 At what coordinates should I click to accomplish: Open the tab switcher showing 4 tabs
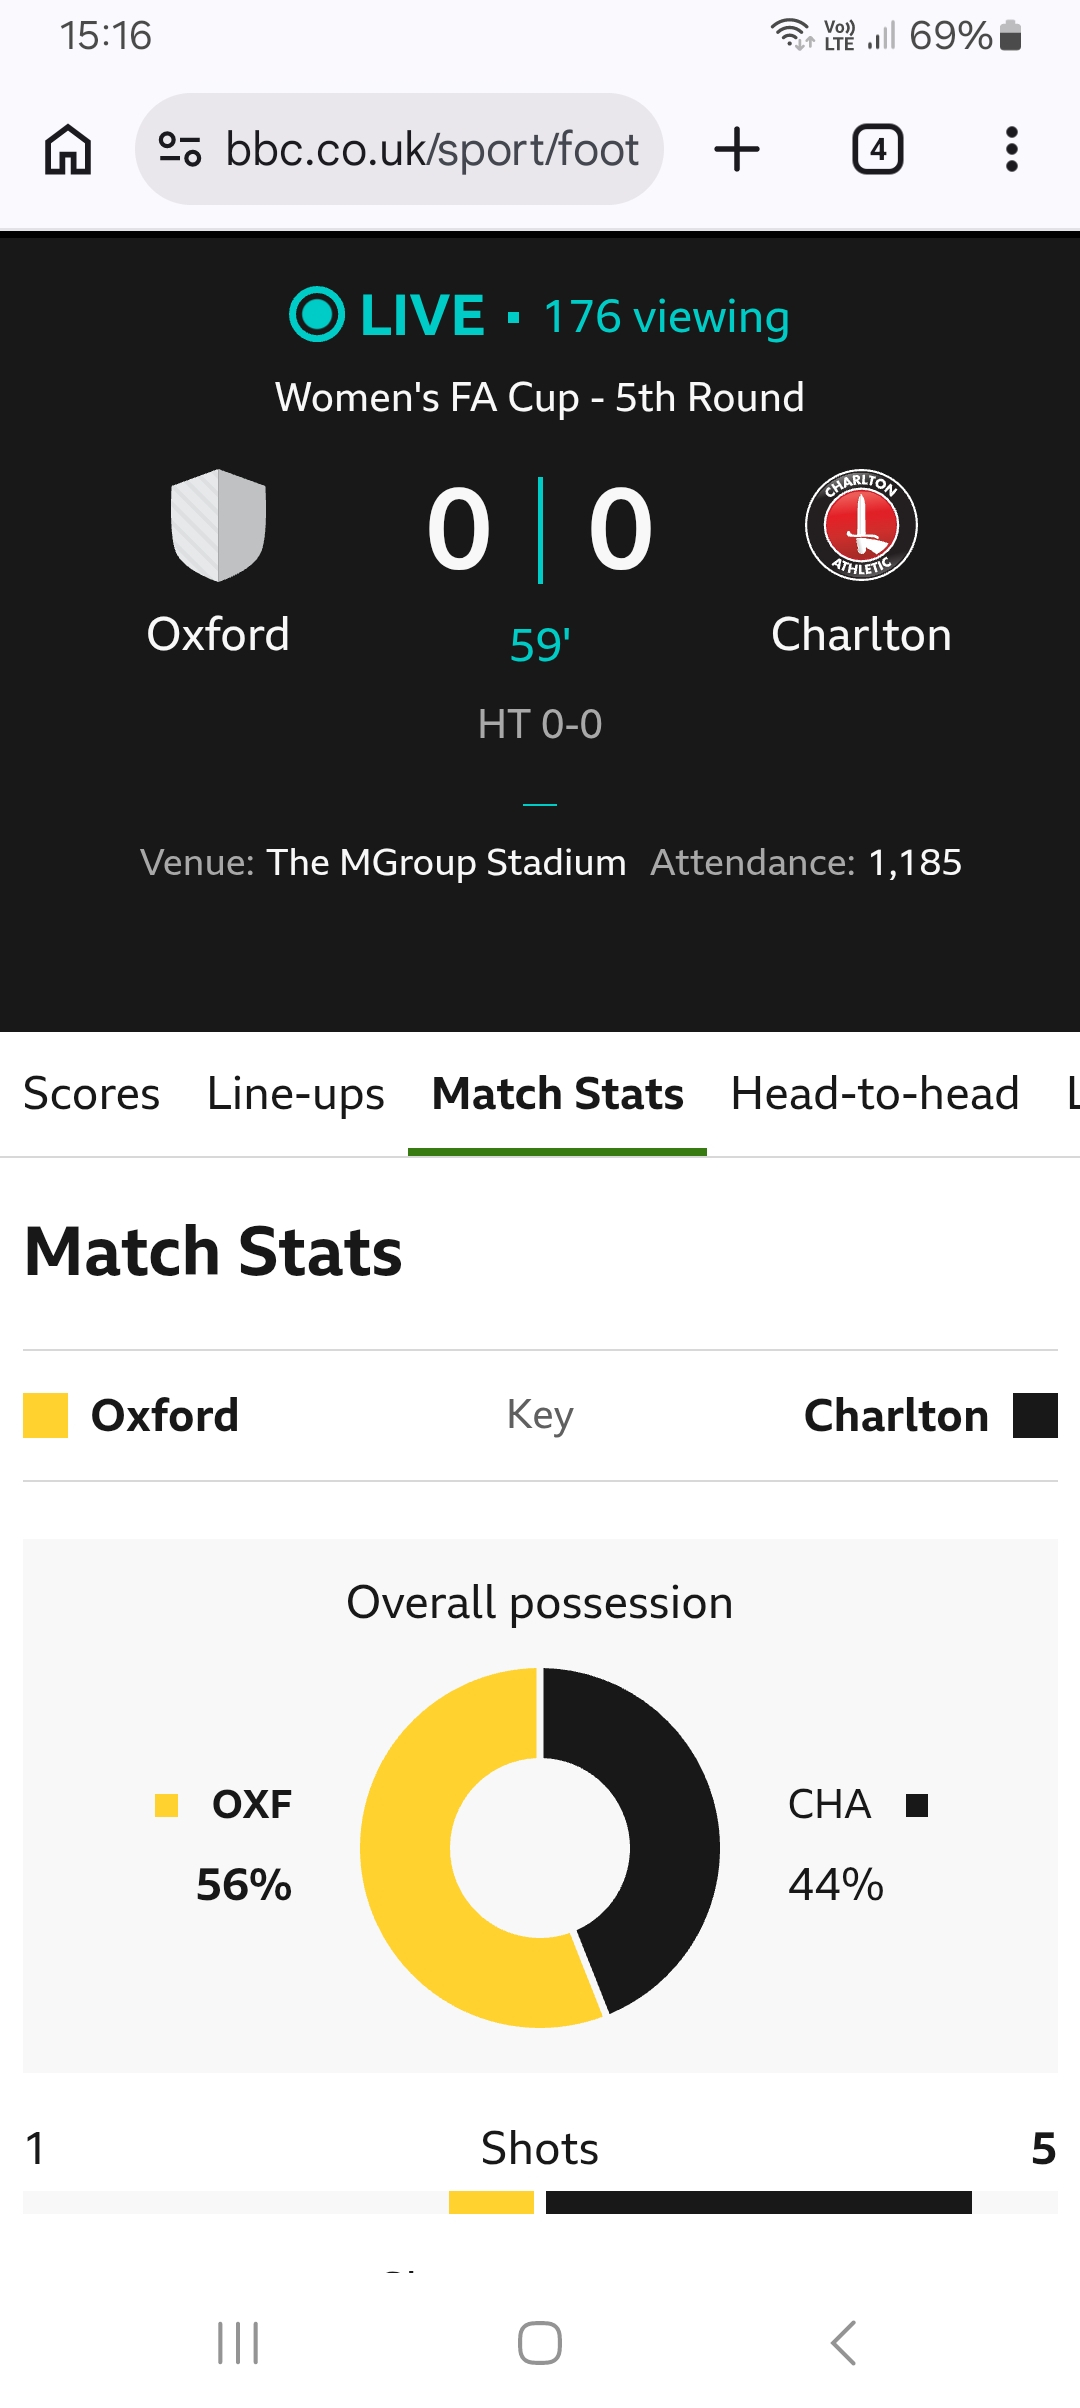877,150
